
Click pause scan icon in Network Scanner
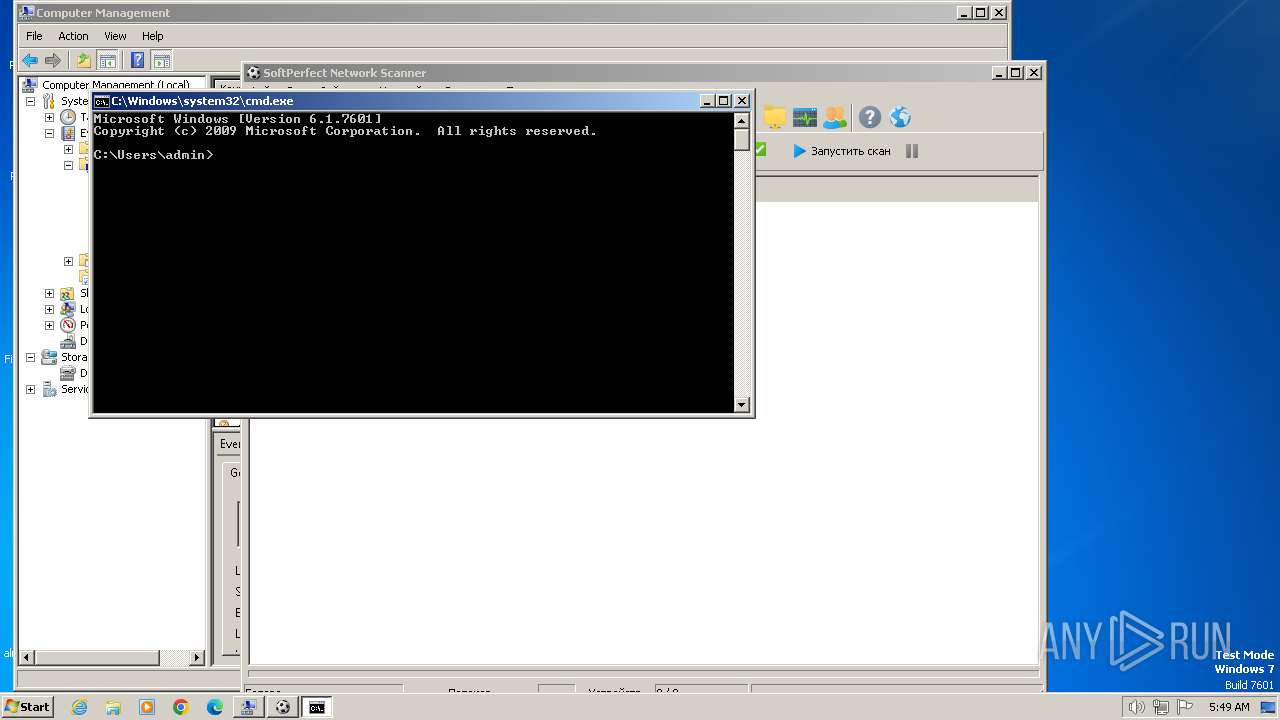pos(912,151)
